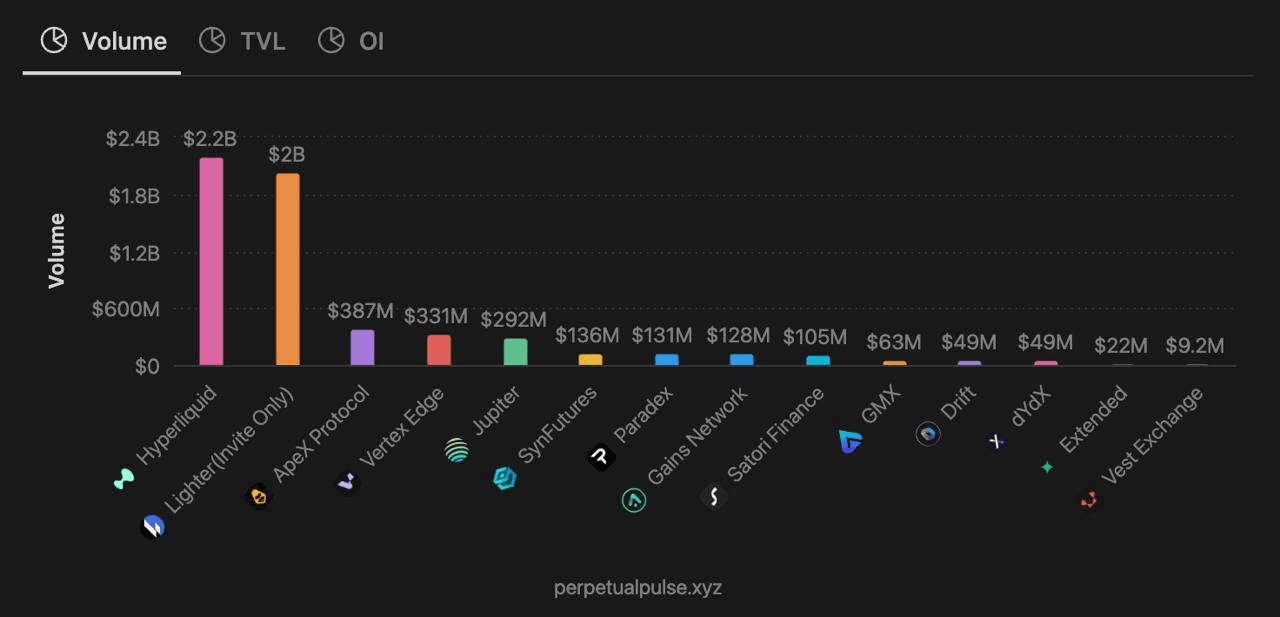Click the SynFutures logo icon
The width and height of the screenshot is (1280, 617).
point(505,478)
